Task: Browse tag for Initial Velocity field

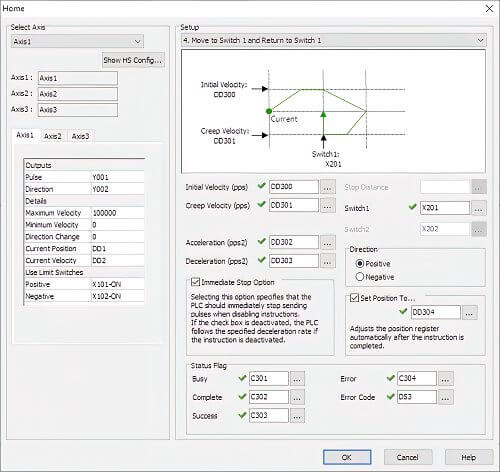Action: [327, 187]
